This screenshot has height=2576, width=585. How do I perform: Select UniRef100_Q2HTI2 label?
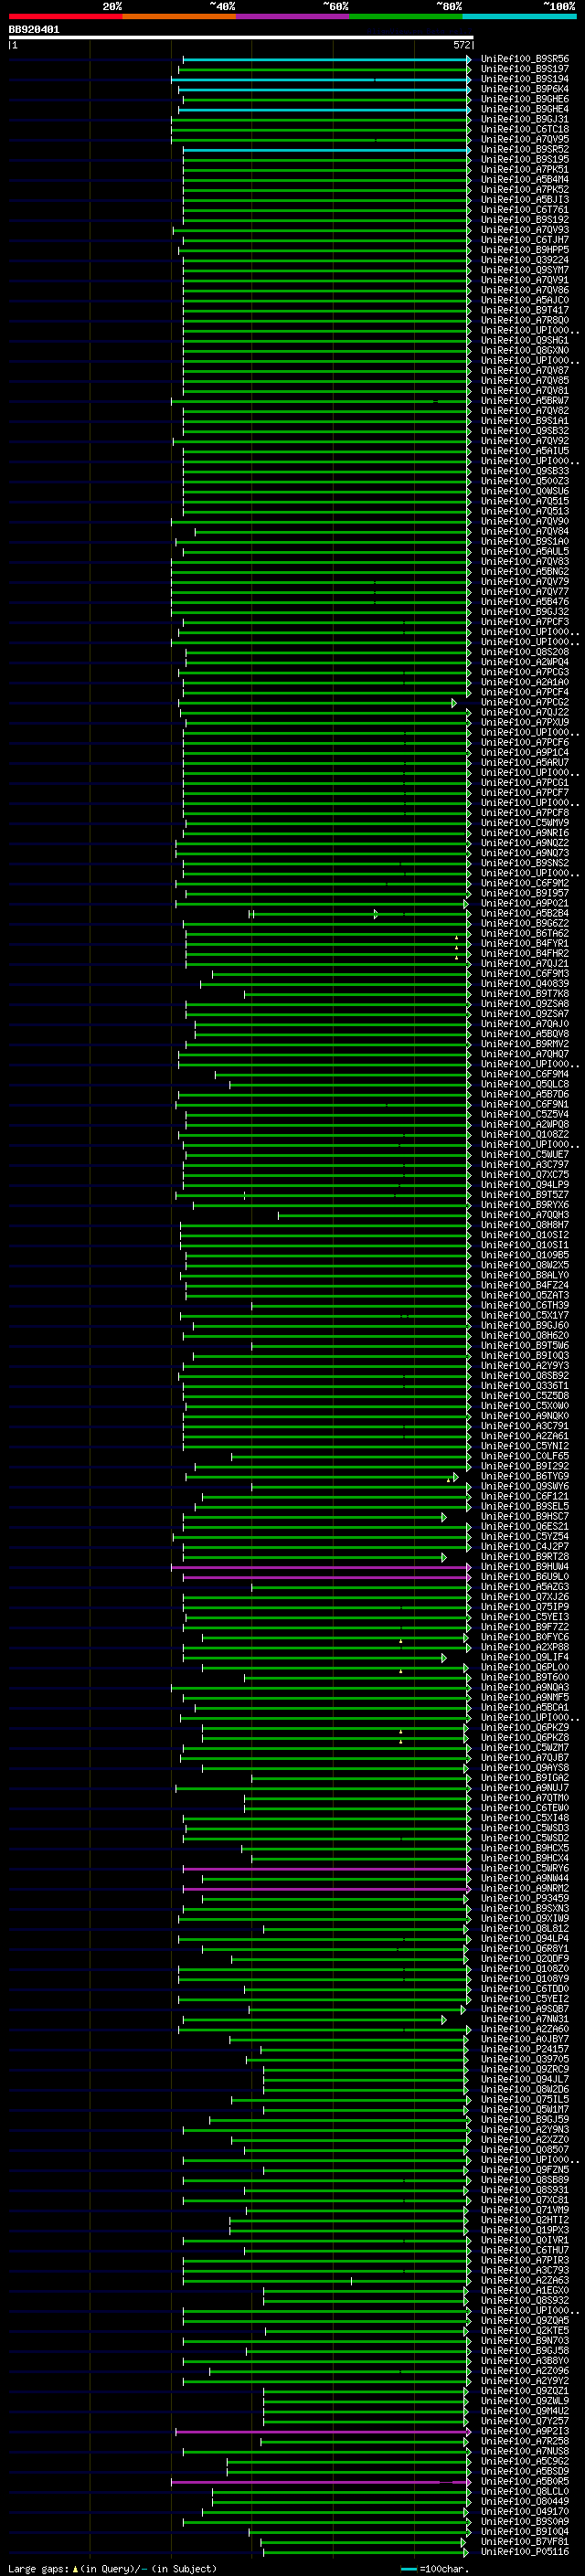[524, 2220]
